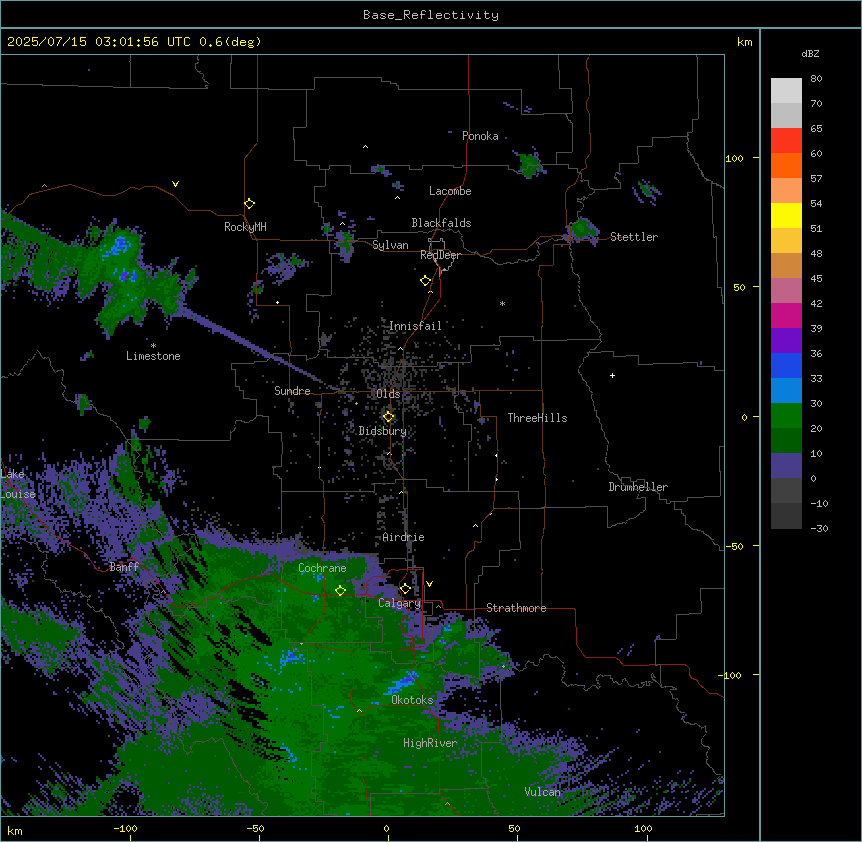This screenshot has width=862, height=842.
Task: Select the bright green 20-30 dBZ swatch
Action: tap(786, 416)
